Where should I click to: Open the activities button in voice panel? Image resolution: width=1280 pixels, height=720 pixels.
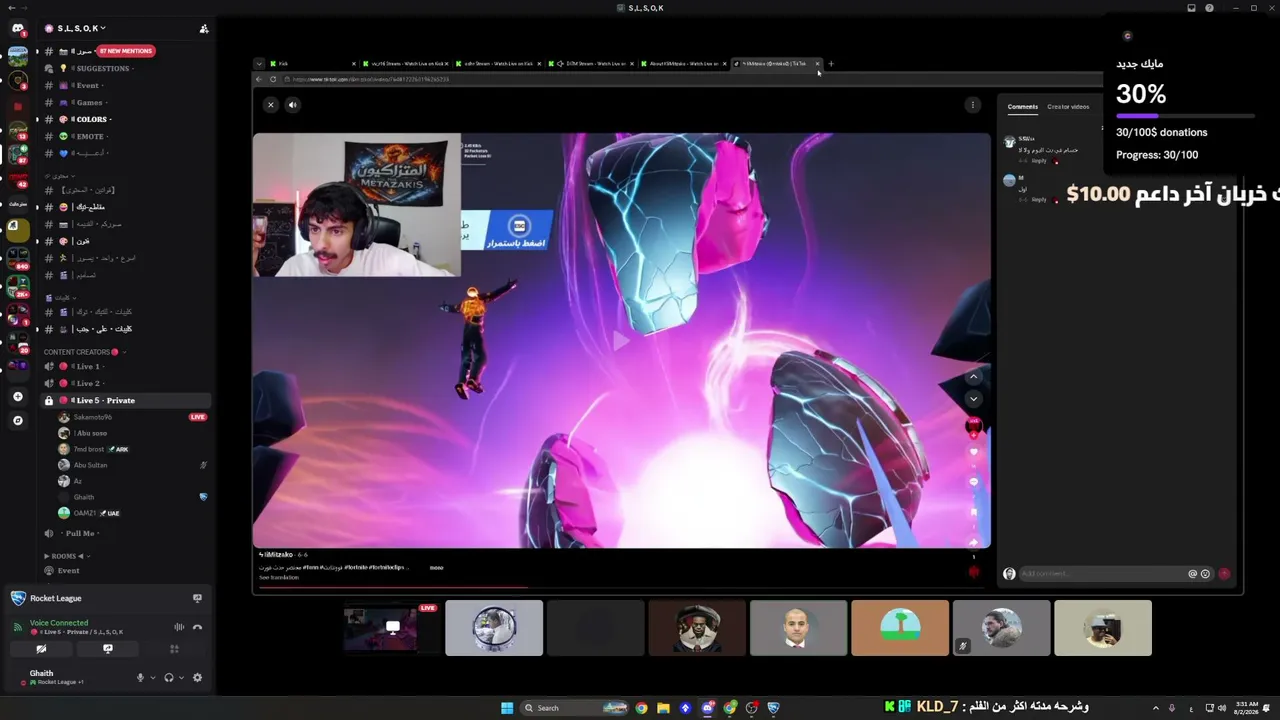click(174, 649)
